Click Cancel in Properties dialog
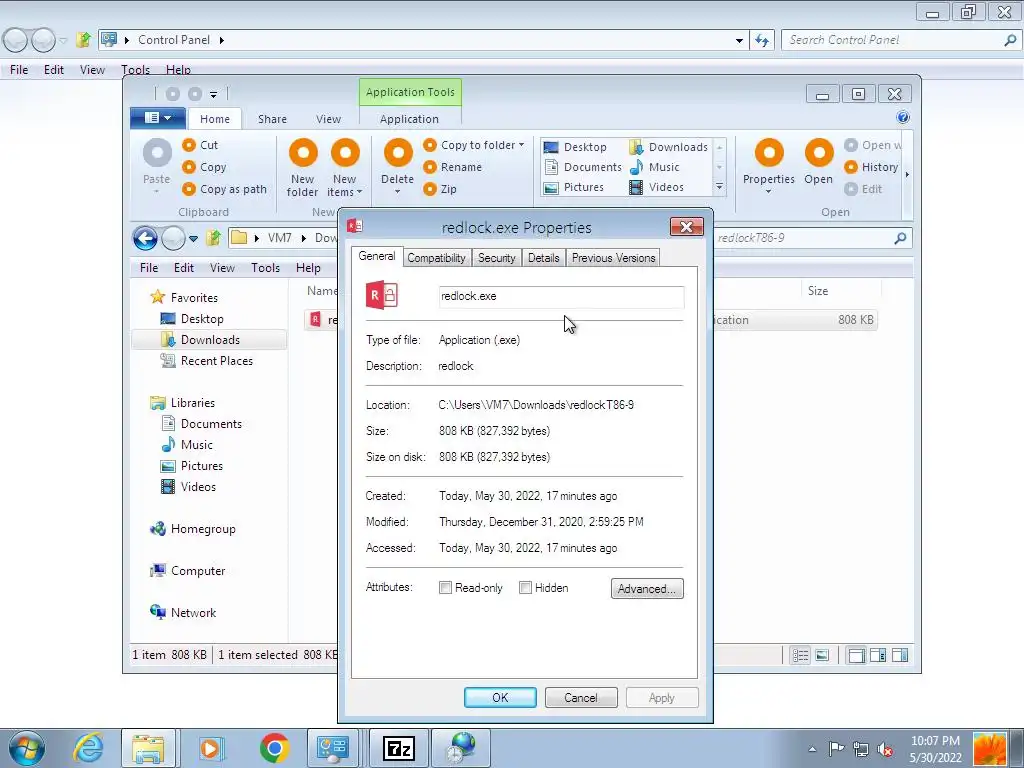 click(581, 697)
